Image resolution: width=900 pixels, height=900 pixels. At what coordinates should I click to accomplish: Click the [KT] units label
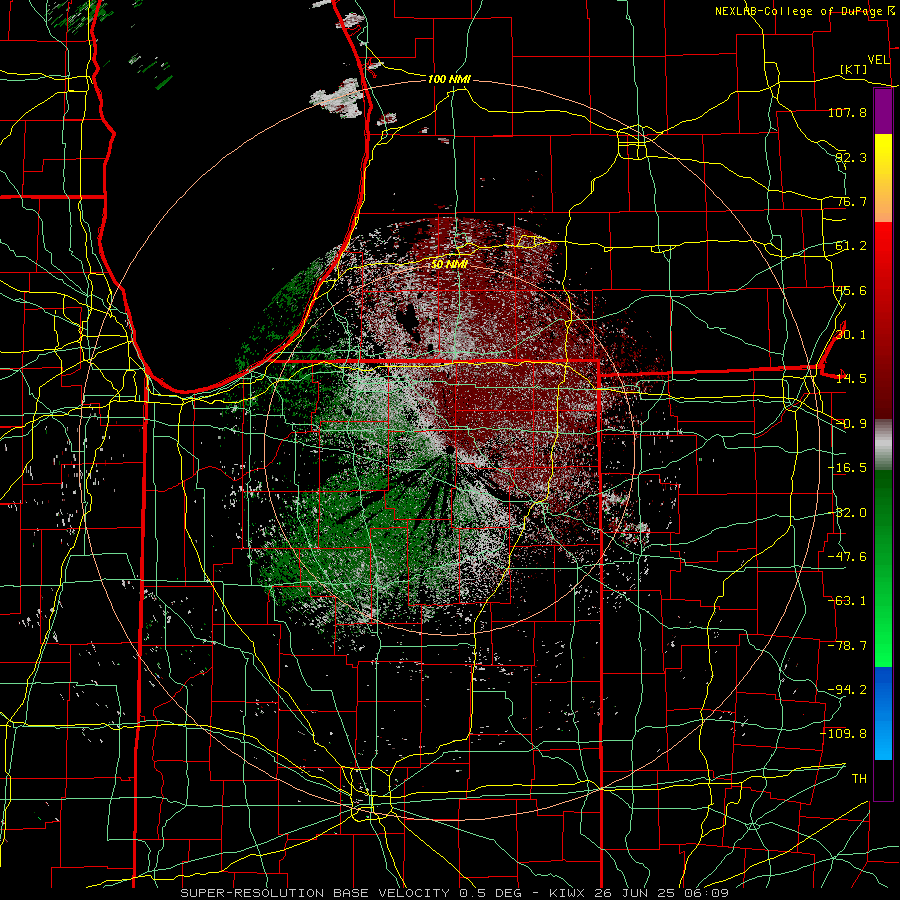854,69
